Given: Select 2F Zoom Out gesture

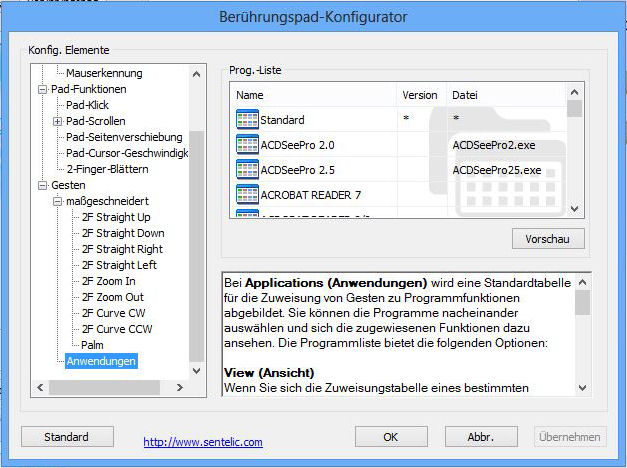Looking at the screenshot, I should (x=113, y=297).
